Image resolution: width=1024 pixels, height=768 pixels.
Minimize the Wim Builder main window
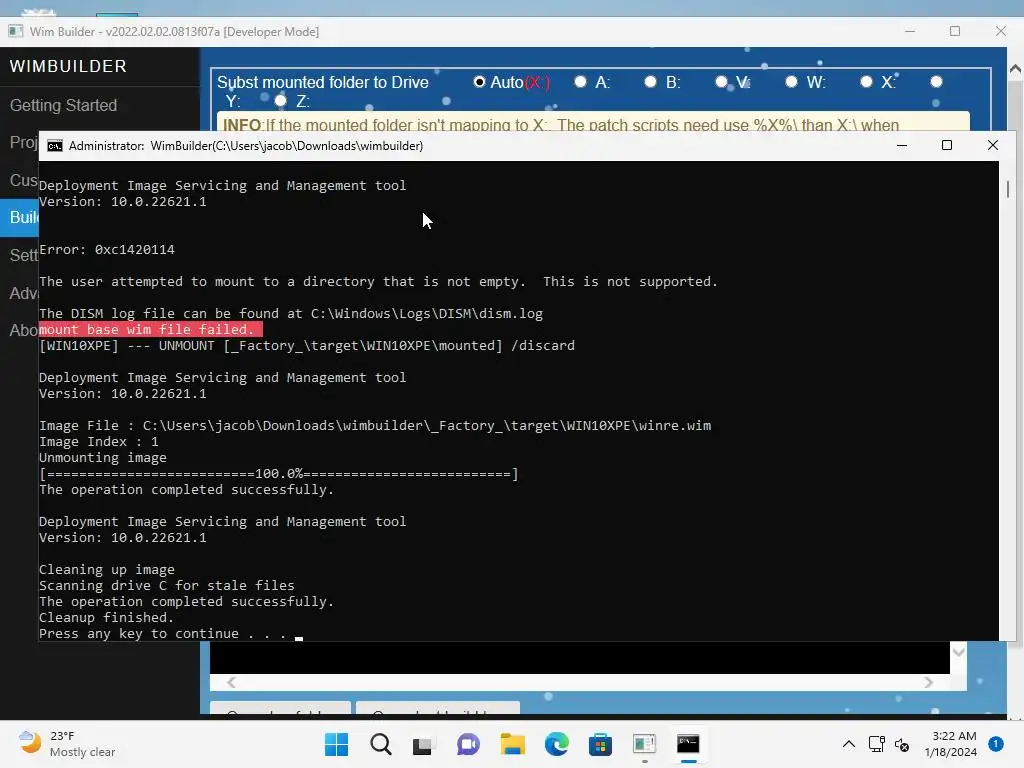[910, 31]
